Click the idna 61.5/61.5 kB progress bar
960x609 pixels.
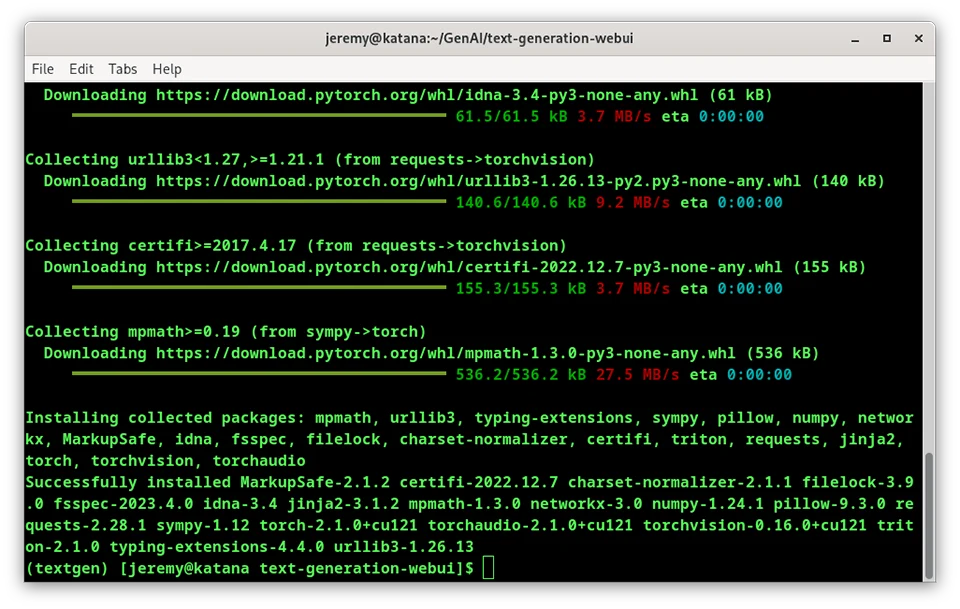click(x=259, y=115)
